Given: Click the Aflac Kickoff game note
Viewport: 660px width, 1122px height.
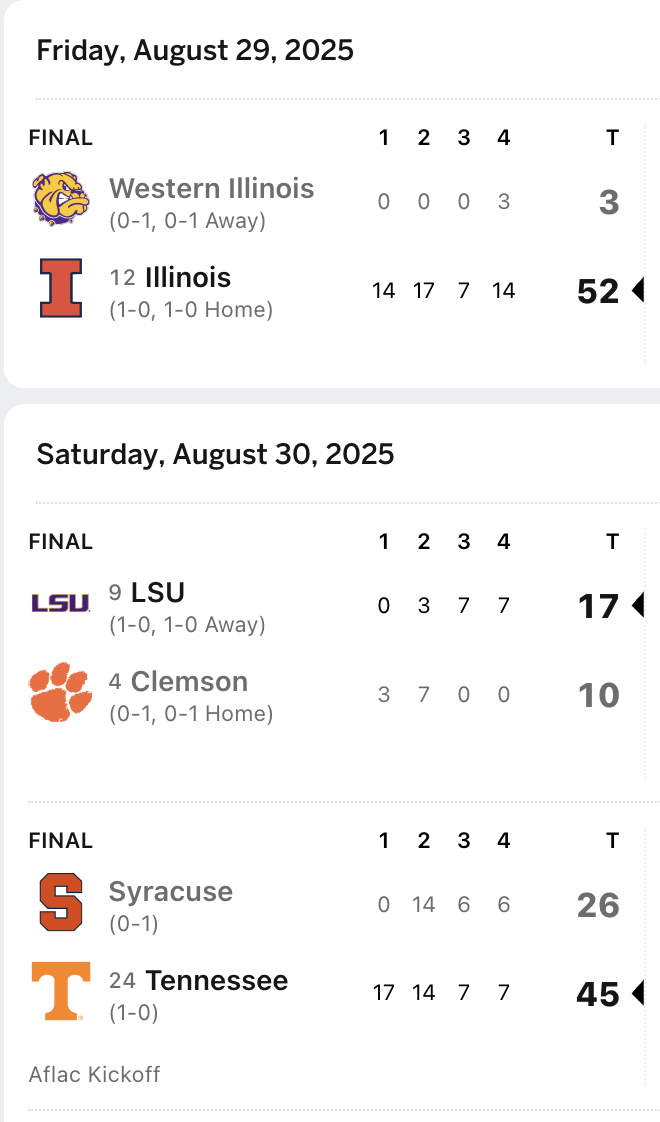Looking at the screenshot, I should 94,1074.
